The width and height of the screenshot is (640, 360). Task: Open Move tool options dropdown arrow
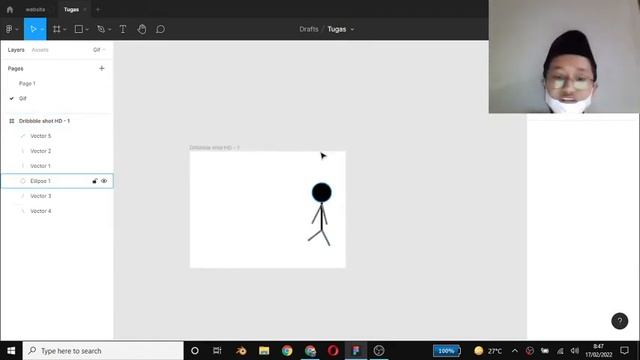(42, 29)
